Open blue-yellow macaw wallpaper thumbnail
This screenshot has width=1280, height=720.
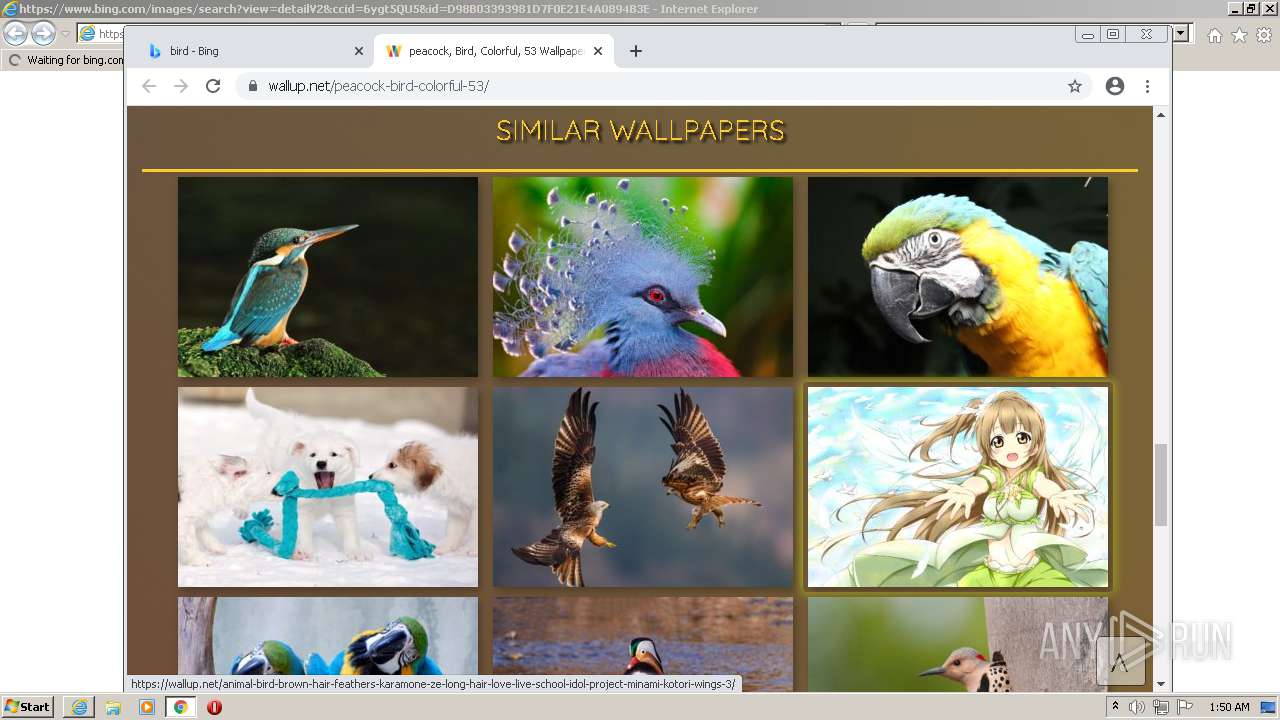(958, 277)
